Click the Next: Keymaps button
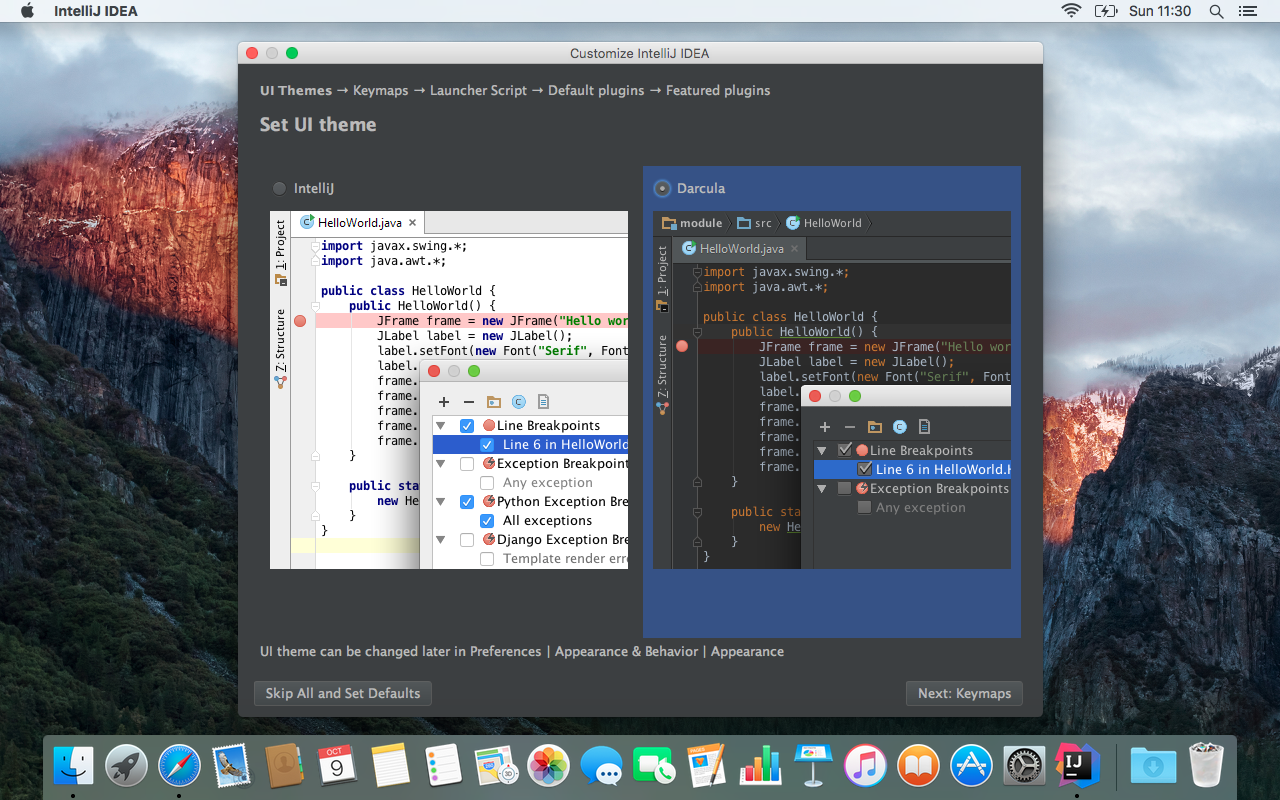This screenshot has width=1280, height=800. tap(963, 693)
